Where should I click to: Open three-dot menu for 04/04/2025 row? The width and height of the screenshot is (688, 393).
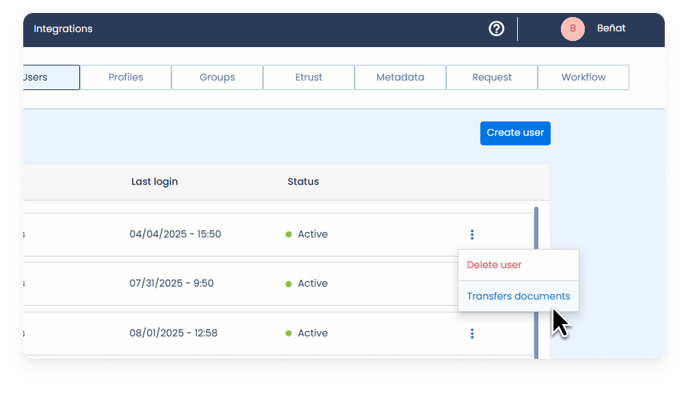click(x=472, y=235)
